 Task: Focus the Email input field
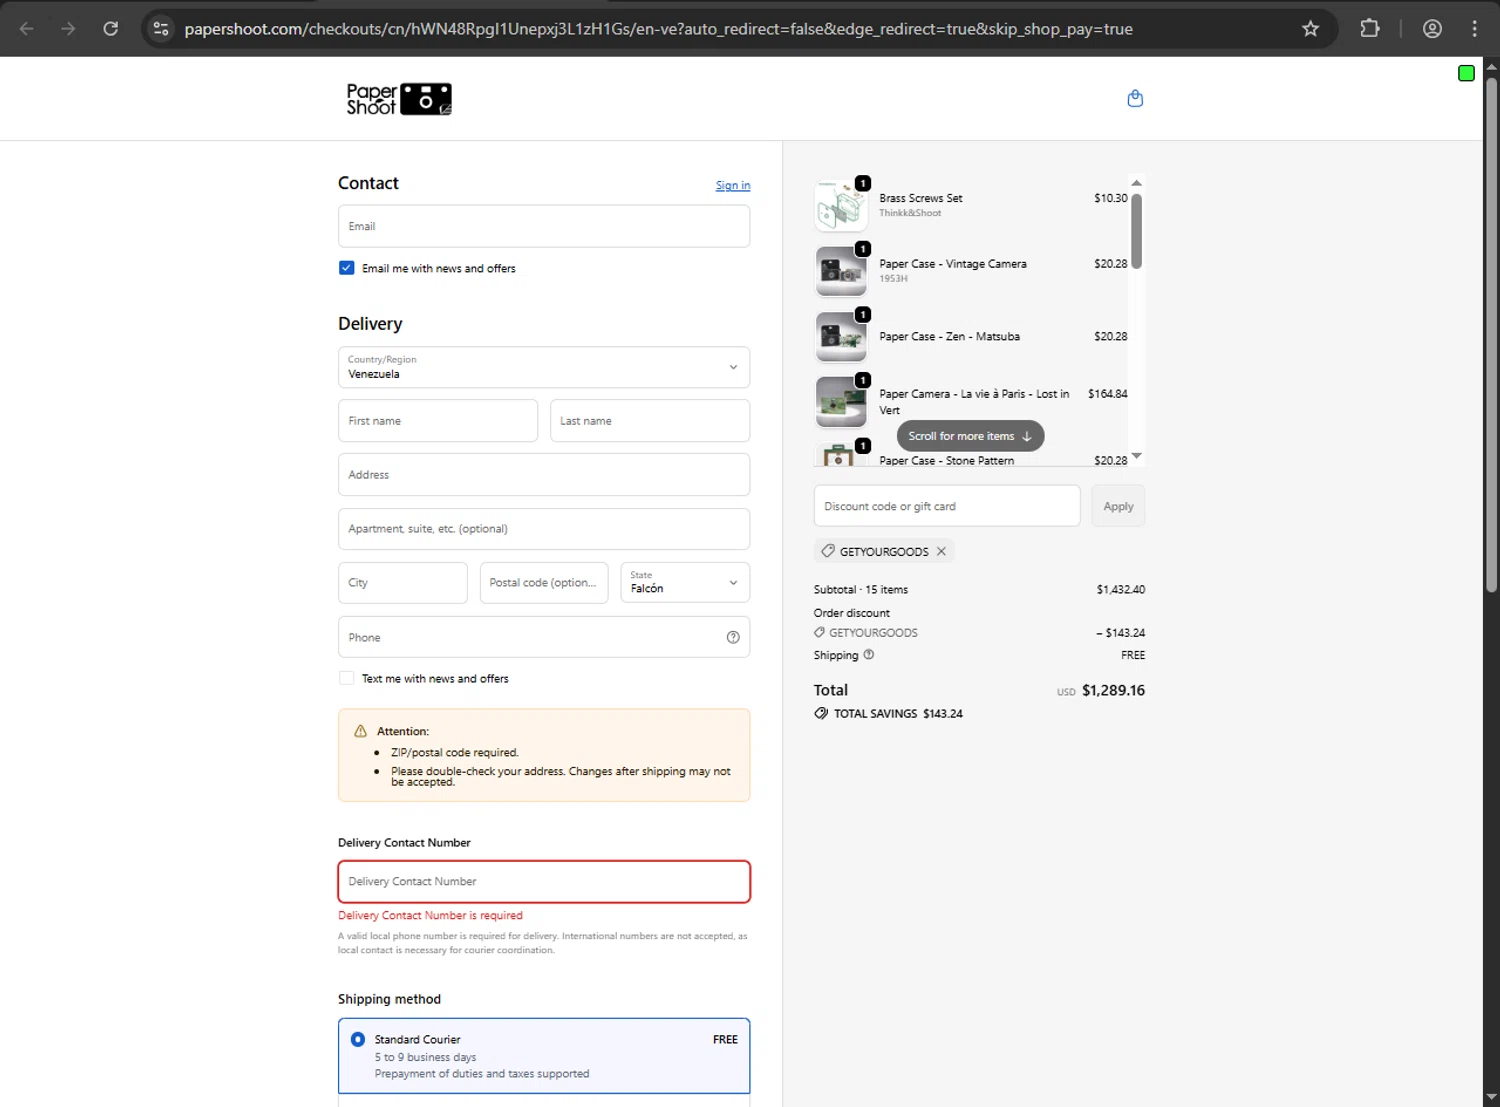pyautogui.click(x=544, y=226)
